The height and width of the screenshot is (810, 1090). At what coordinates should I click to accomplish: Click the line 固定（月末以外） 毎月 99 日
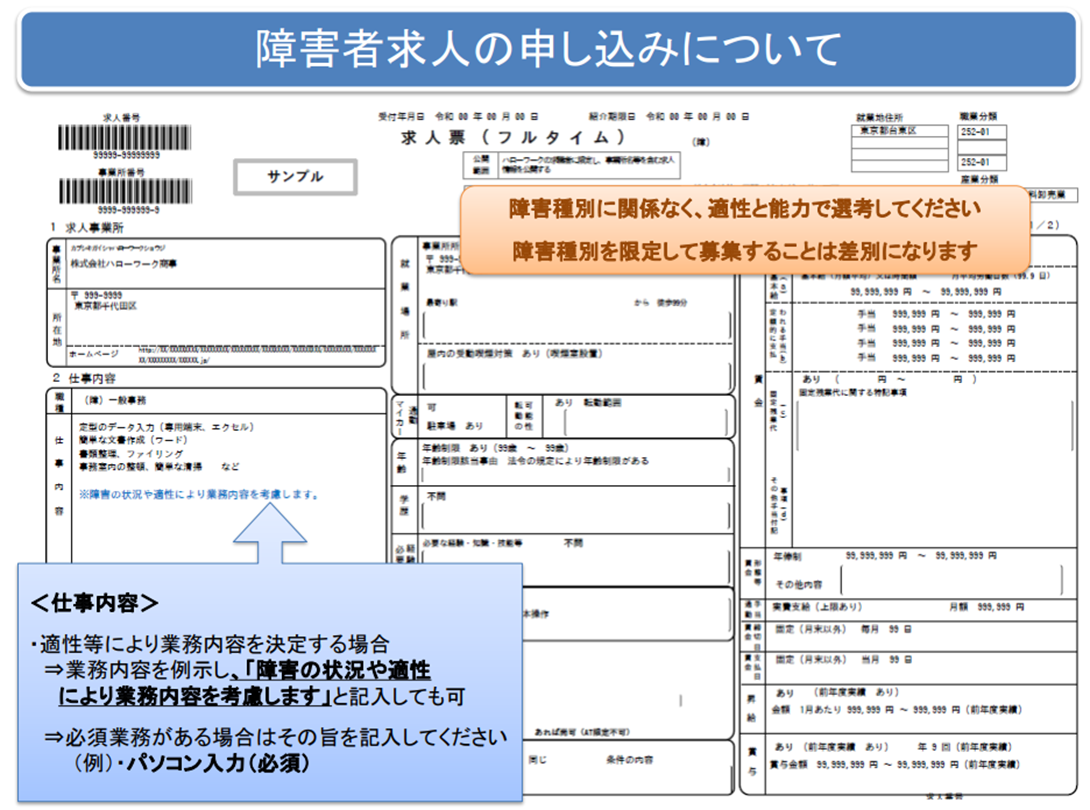pyautogui.click(x=843, y=629)
